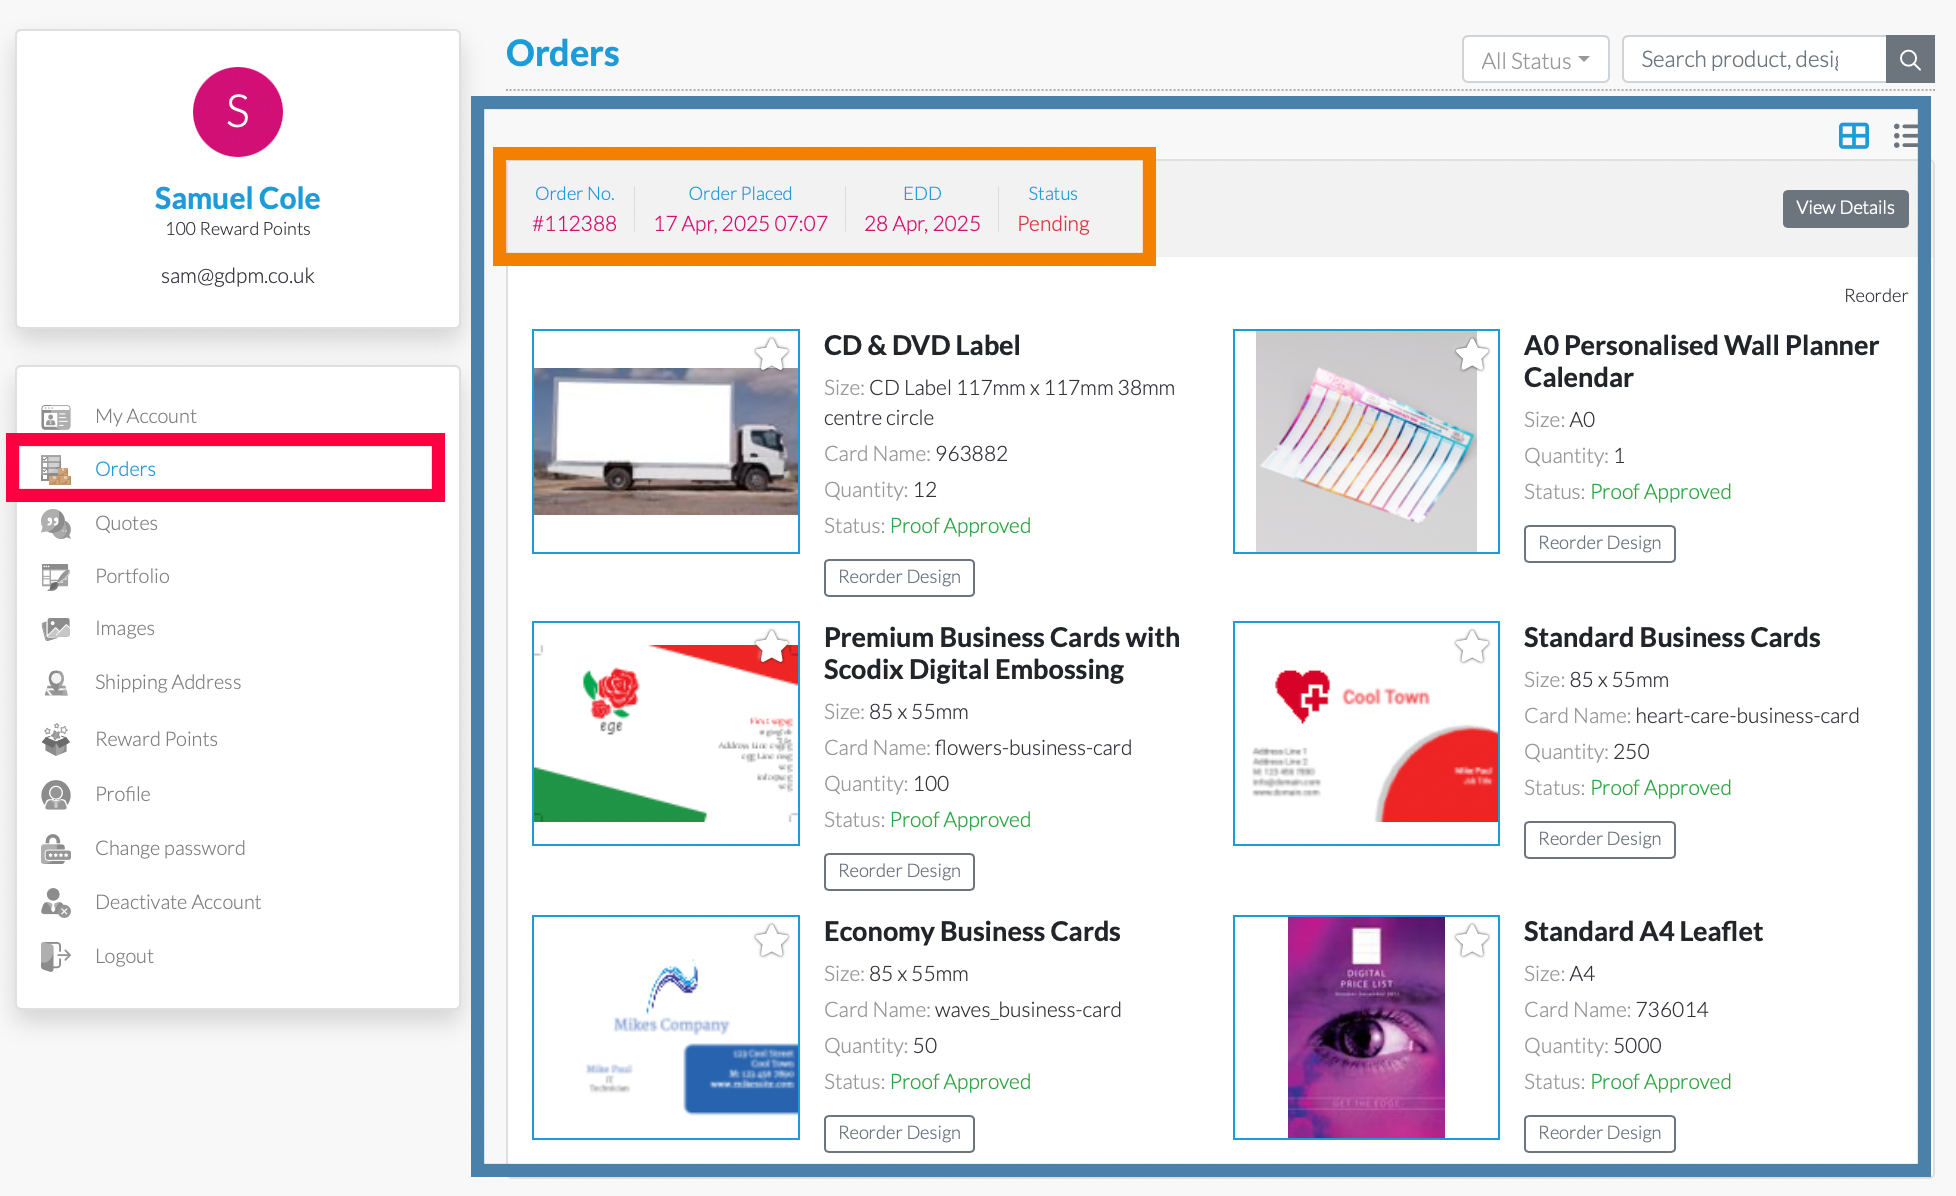The width and height of the screenshot is (1956, 1196).
Task: Reorder Design for Economy Business Cards
Action: click(x=898, y=1133)
